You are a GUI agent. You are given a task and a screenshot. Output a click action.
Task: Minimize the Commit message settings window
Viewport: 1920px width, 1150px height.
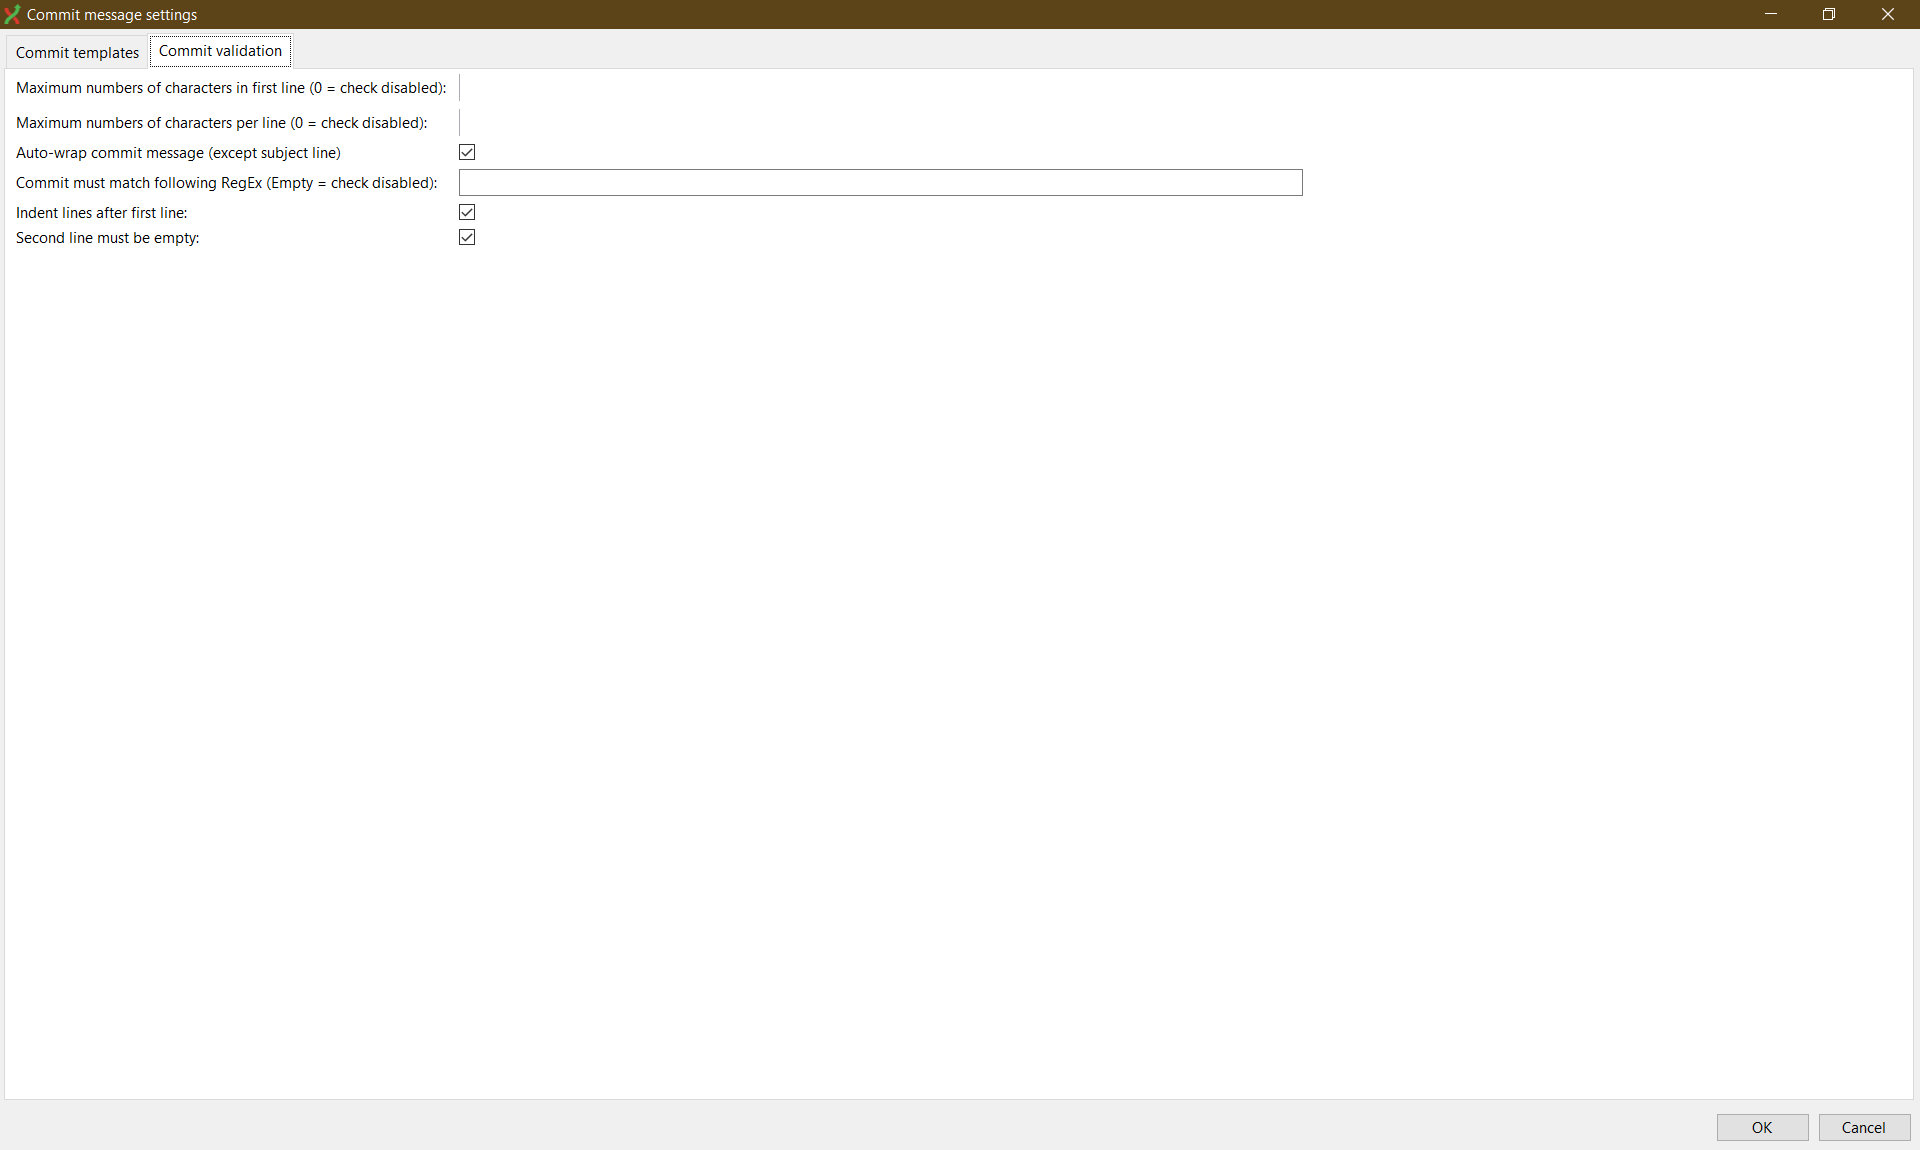pos(1771,14)
